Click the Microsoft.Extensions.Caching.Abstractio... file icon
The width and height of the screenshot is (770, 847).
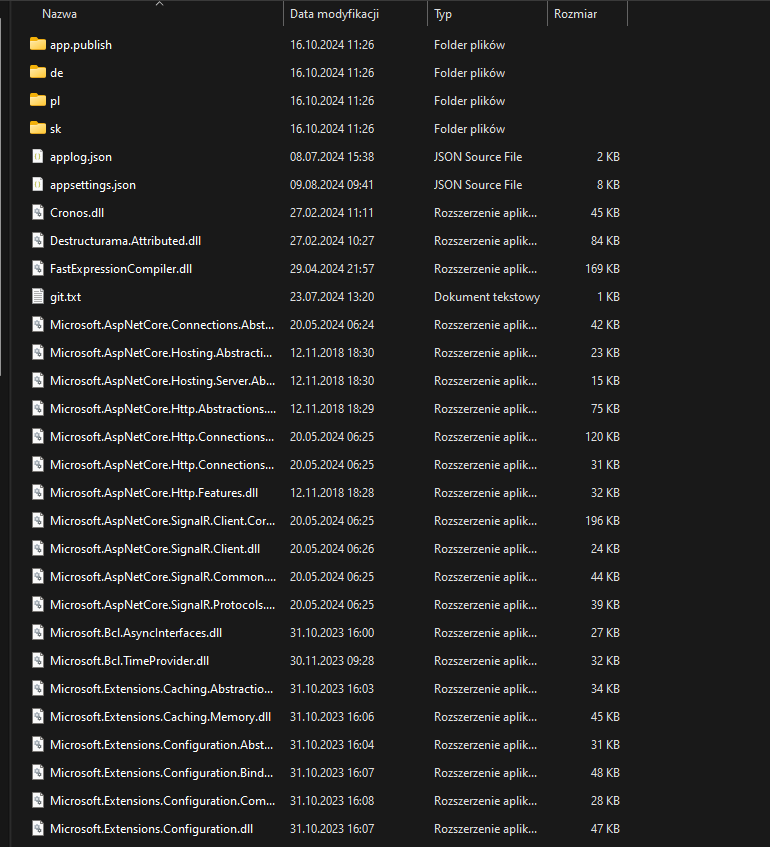pos(38,689)
